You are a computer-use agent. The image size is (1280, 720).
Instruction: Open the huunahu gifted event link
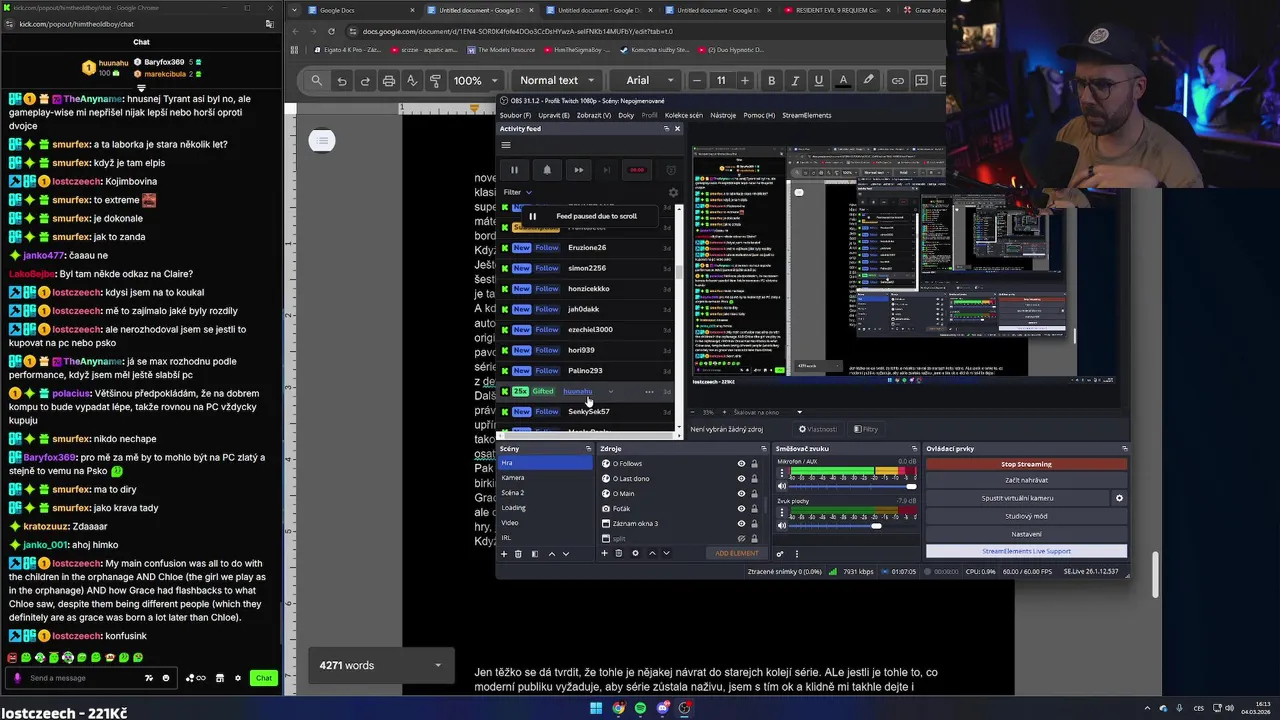coord(577,391)
